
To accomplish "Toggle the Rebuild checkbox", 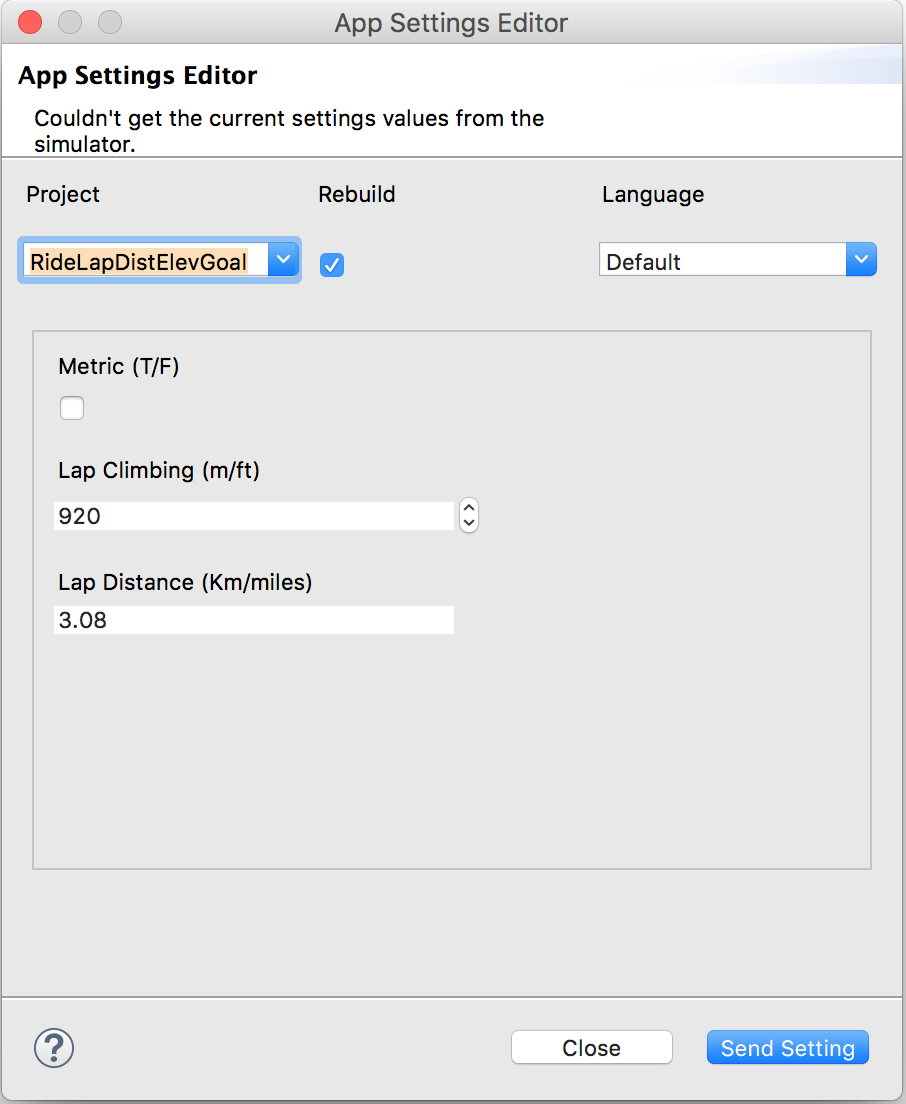I will click(332, 265).
